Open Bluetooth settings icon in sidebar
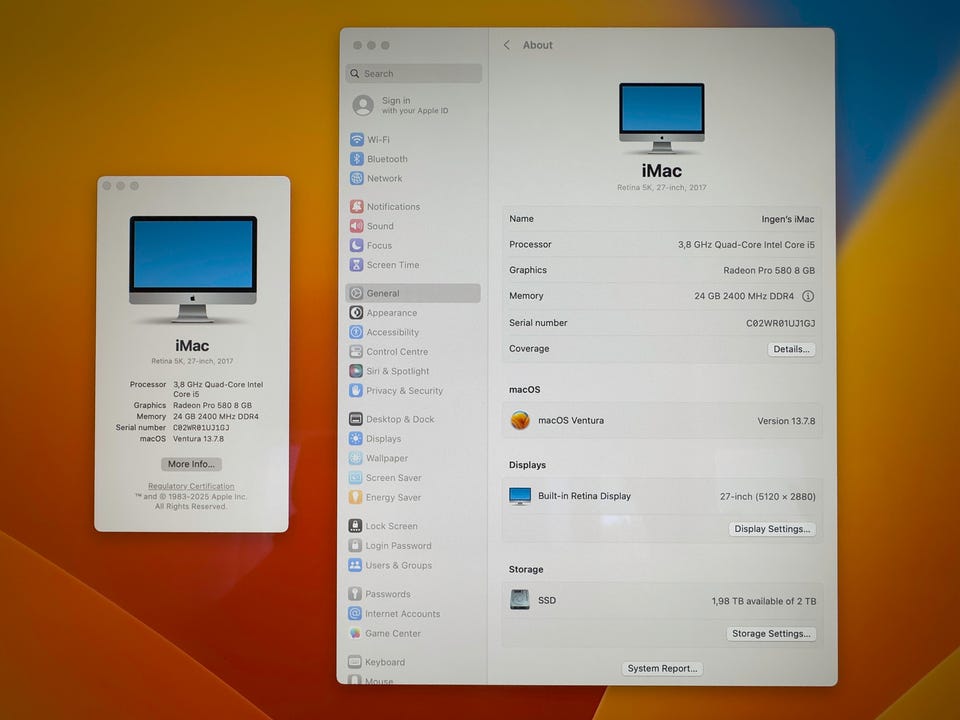Viewport: 960px width, 720px height. tap(357, 159)
